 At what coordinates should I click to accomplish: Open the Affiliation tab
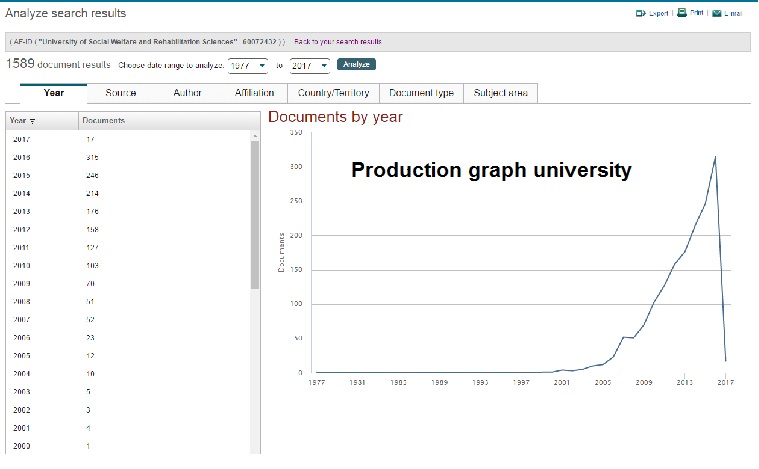254,93
